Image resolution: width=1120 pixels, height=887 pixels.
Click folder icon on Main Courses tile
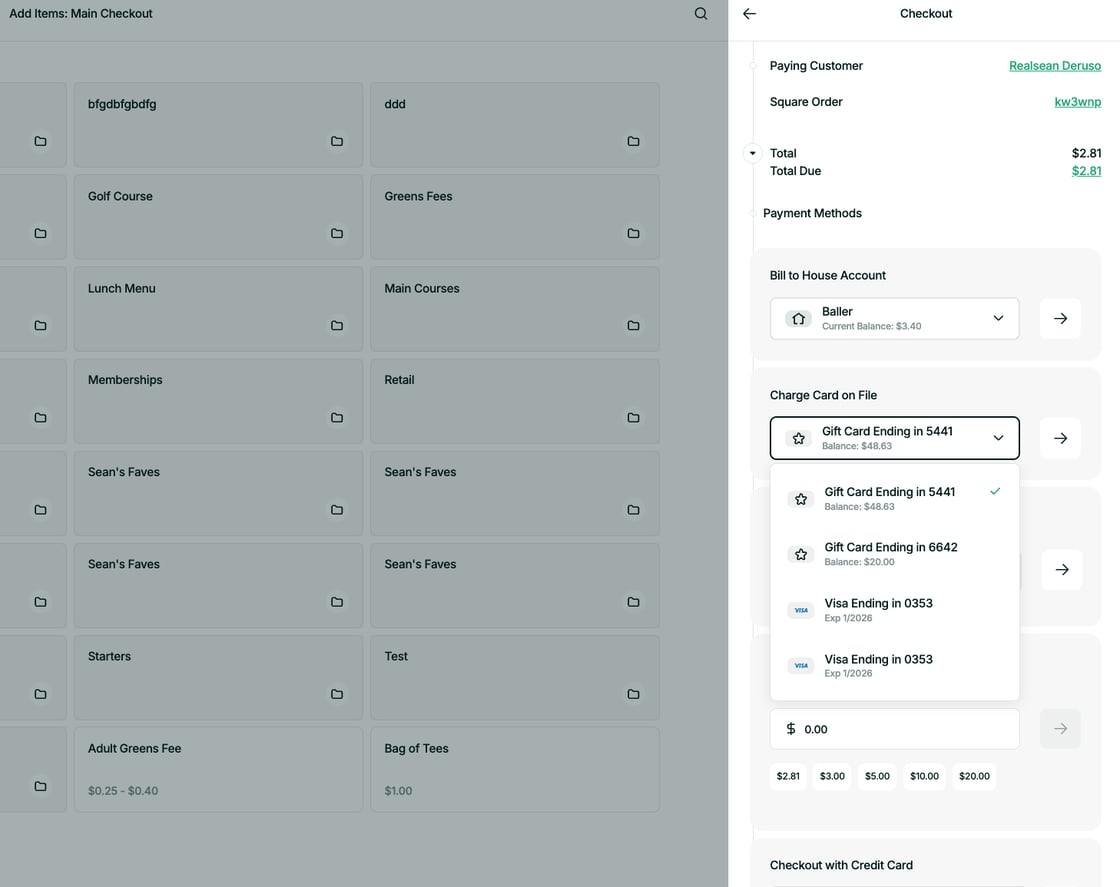pyautogui.click(x=633, y=325)
